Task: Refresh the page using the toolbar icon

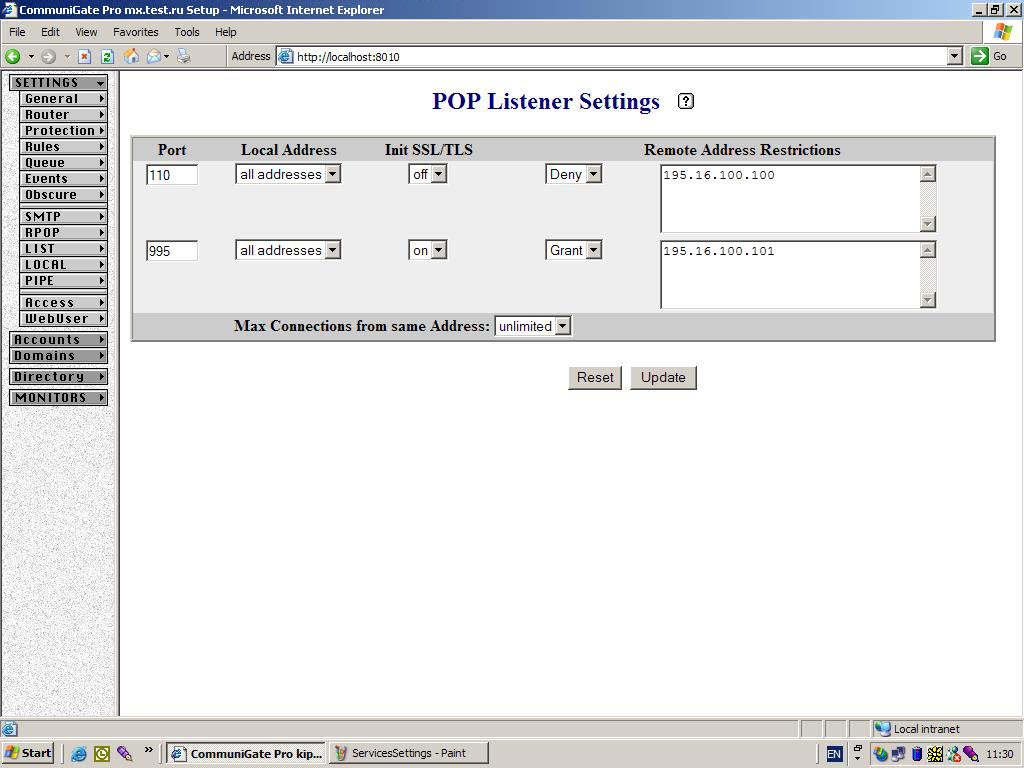Action: coord(107,57)
